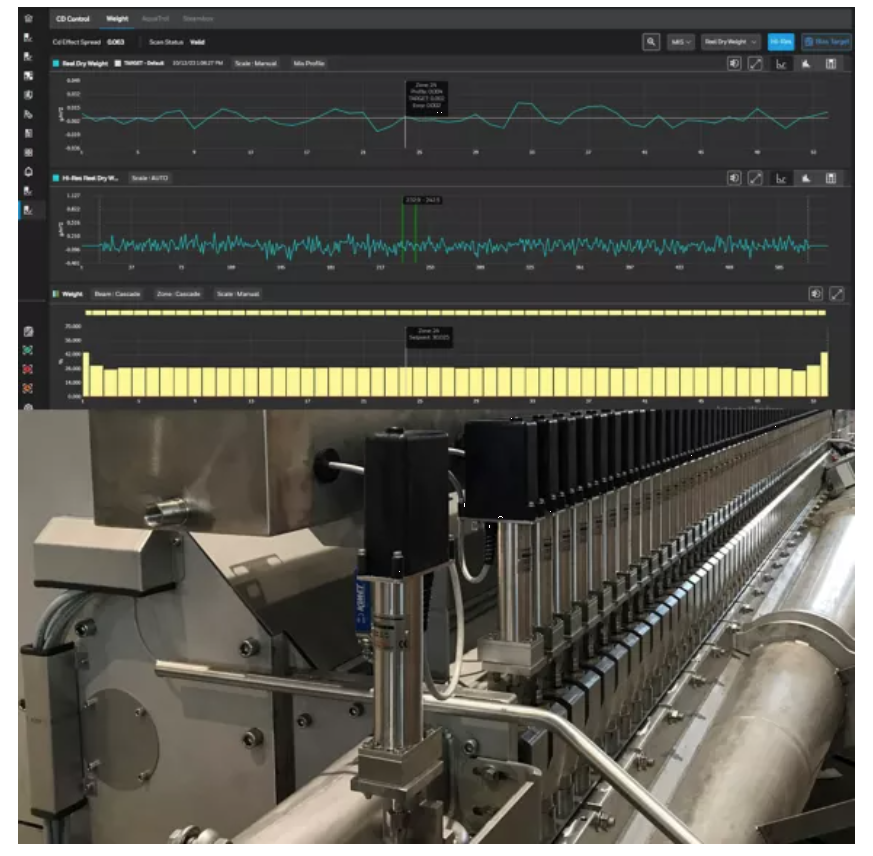The height and width of the screenshot is (856, 873).
Task: Open the Real Dry Weight dropdown selector
Action: click(x=730, y=42)
